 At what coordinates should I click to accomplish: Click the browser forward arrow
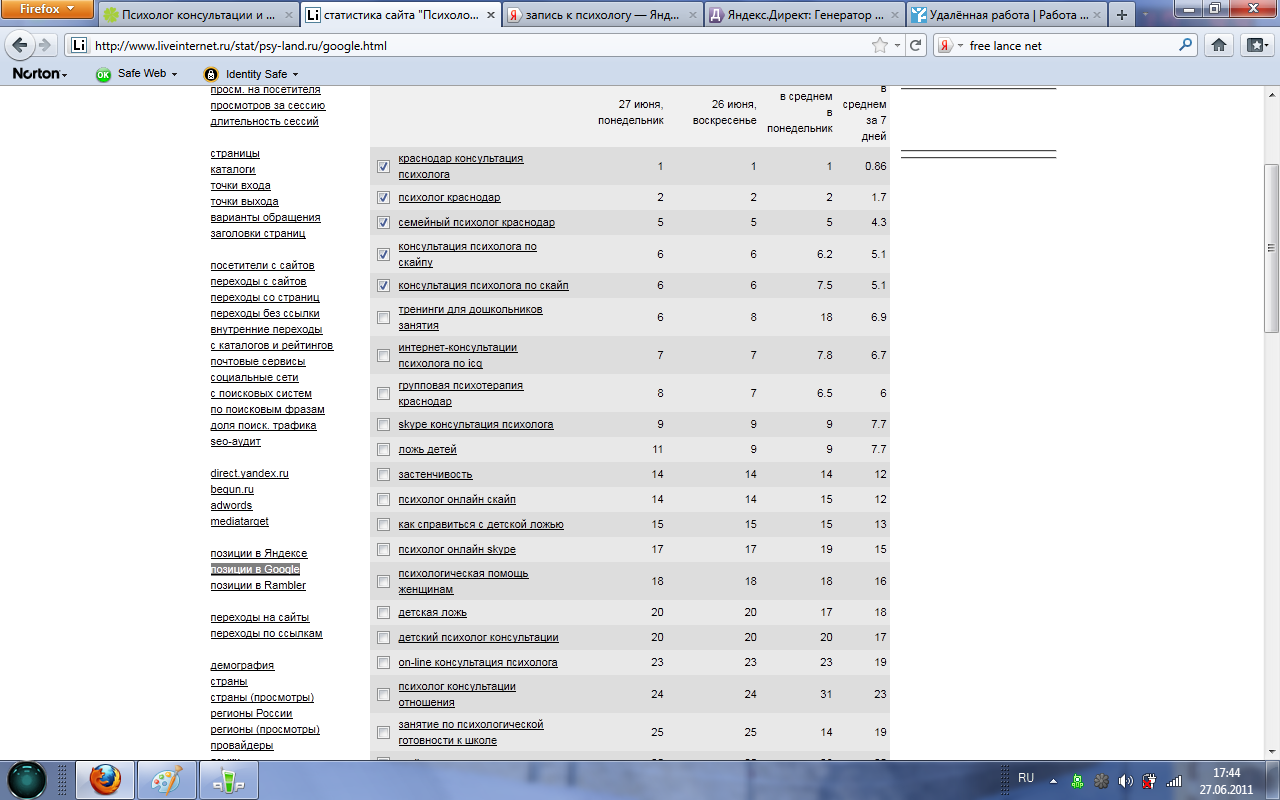point(45,45)
